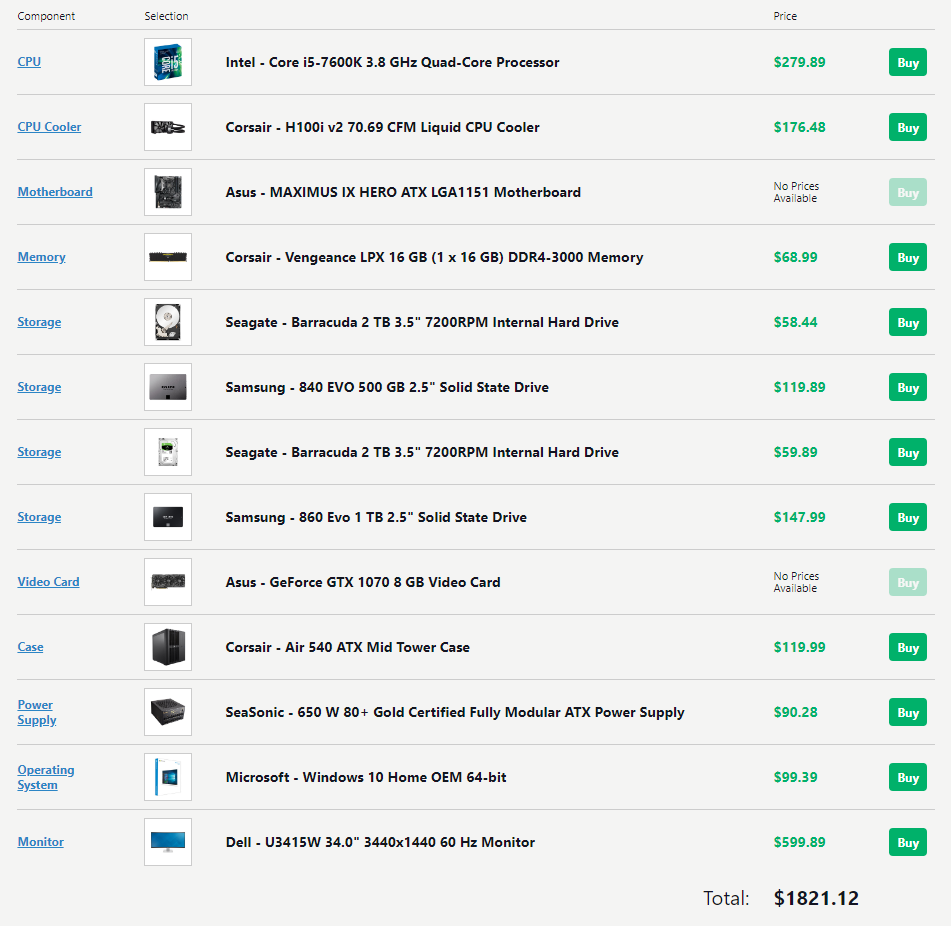Open the Operating System component link
This screenshot has width=951, height=926.
coord(46,777)
